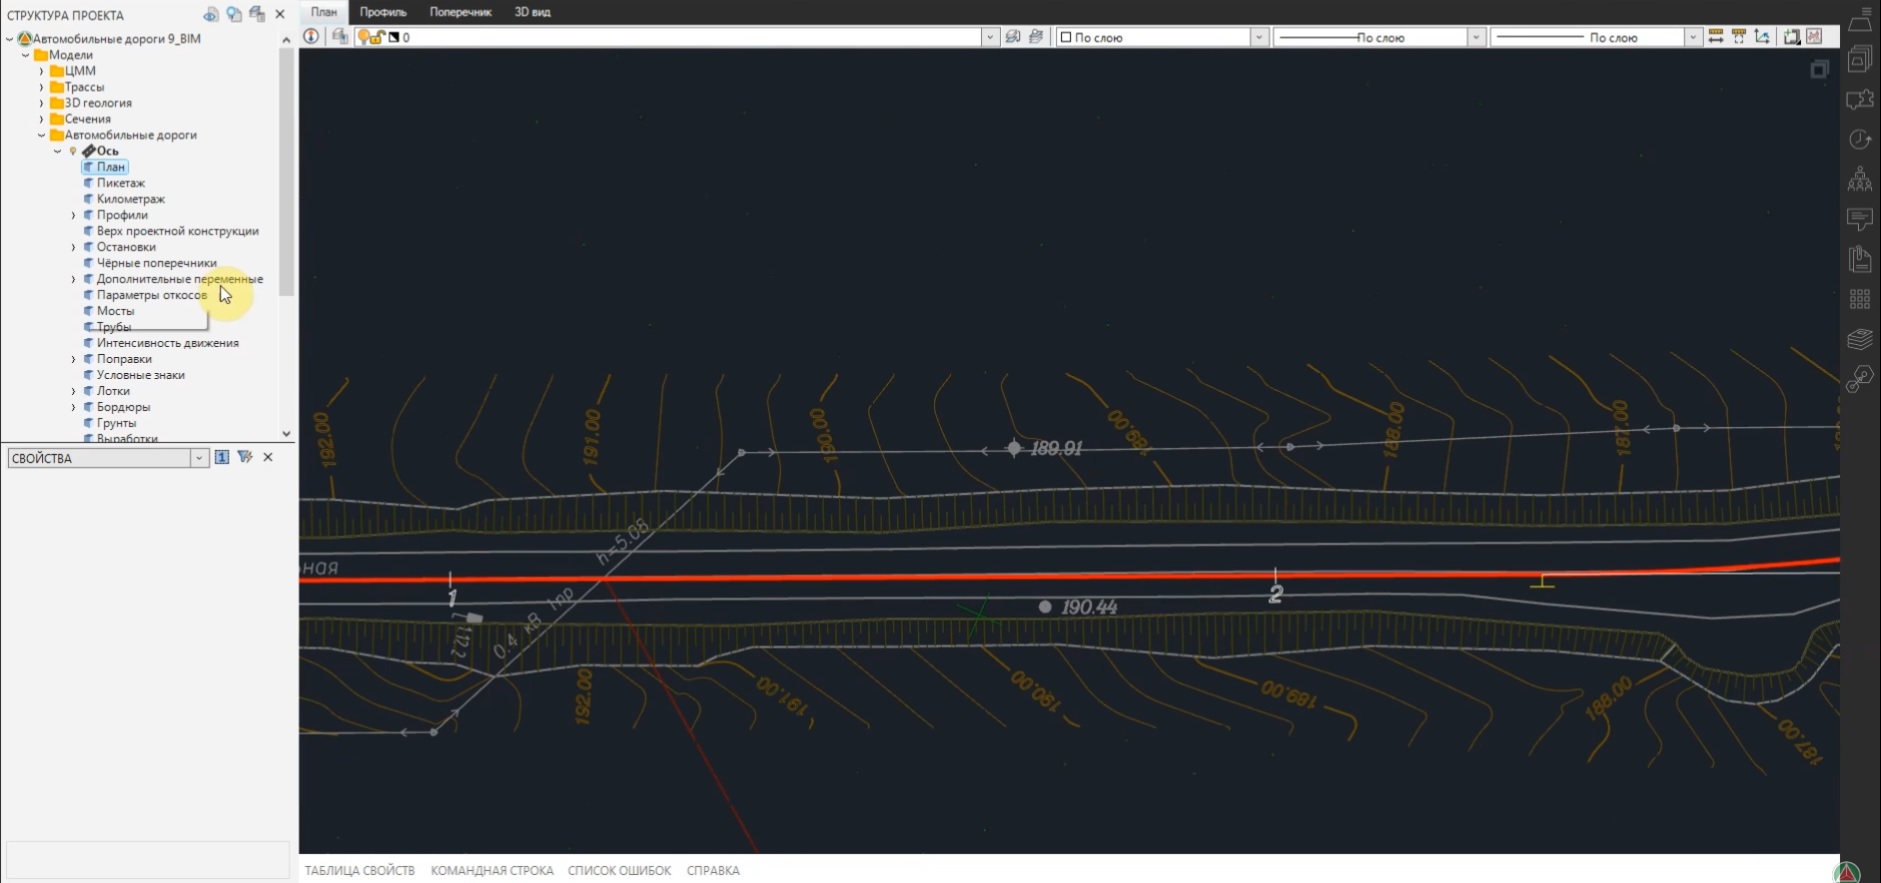This screenshot has height=883, width=1881.
Task: Toggle the lock icon of layer 0
Action: (x=379, y=37)
